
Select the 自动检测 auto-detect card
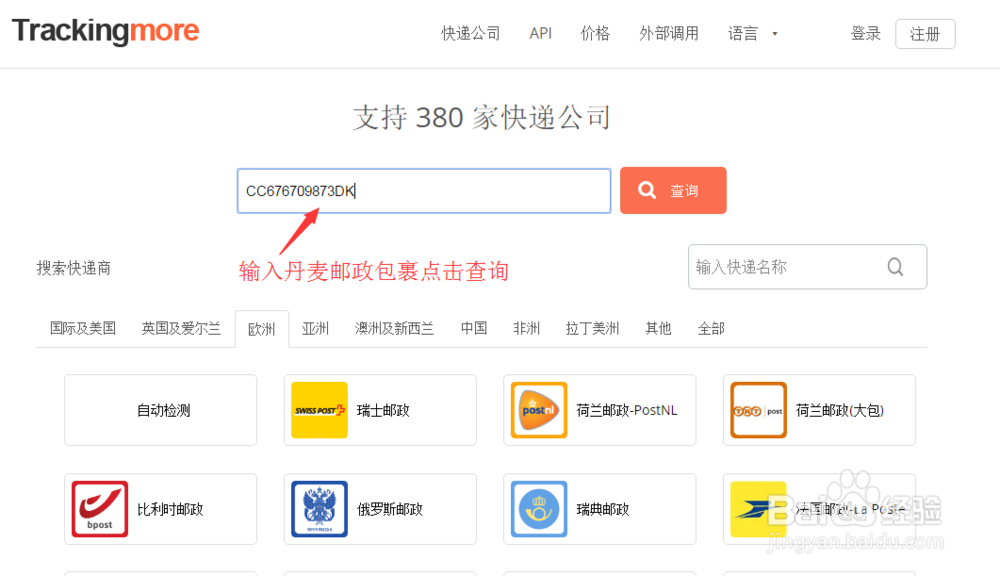(160, 410)
